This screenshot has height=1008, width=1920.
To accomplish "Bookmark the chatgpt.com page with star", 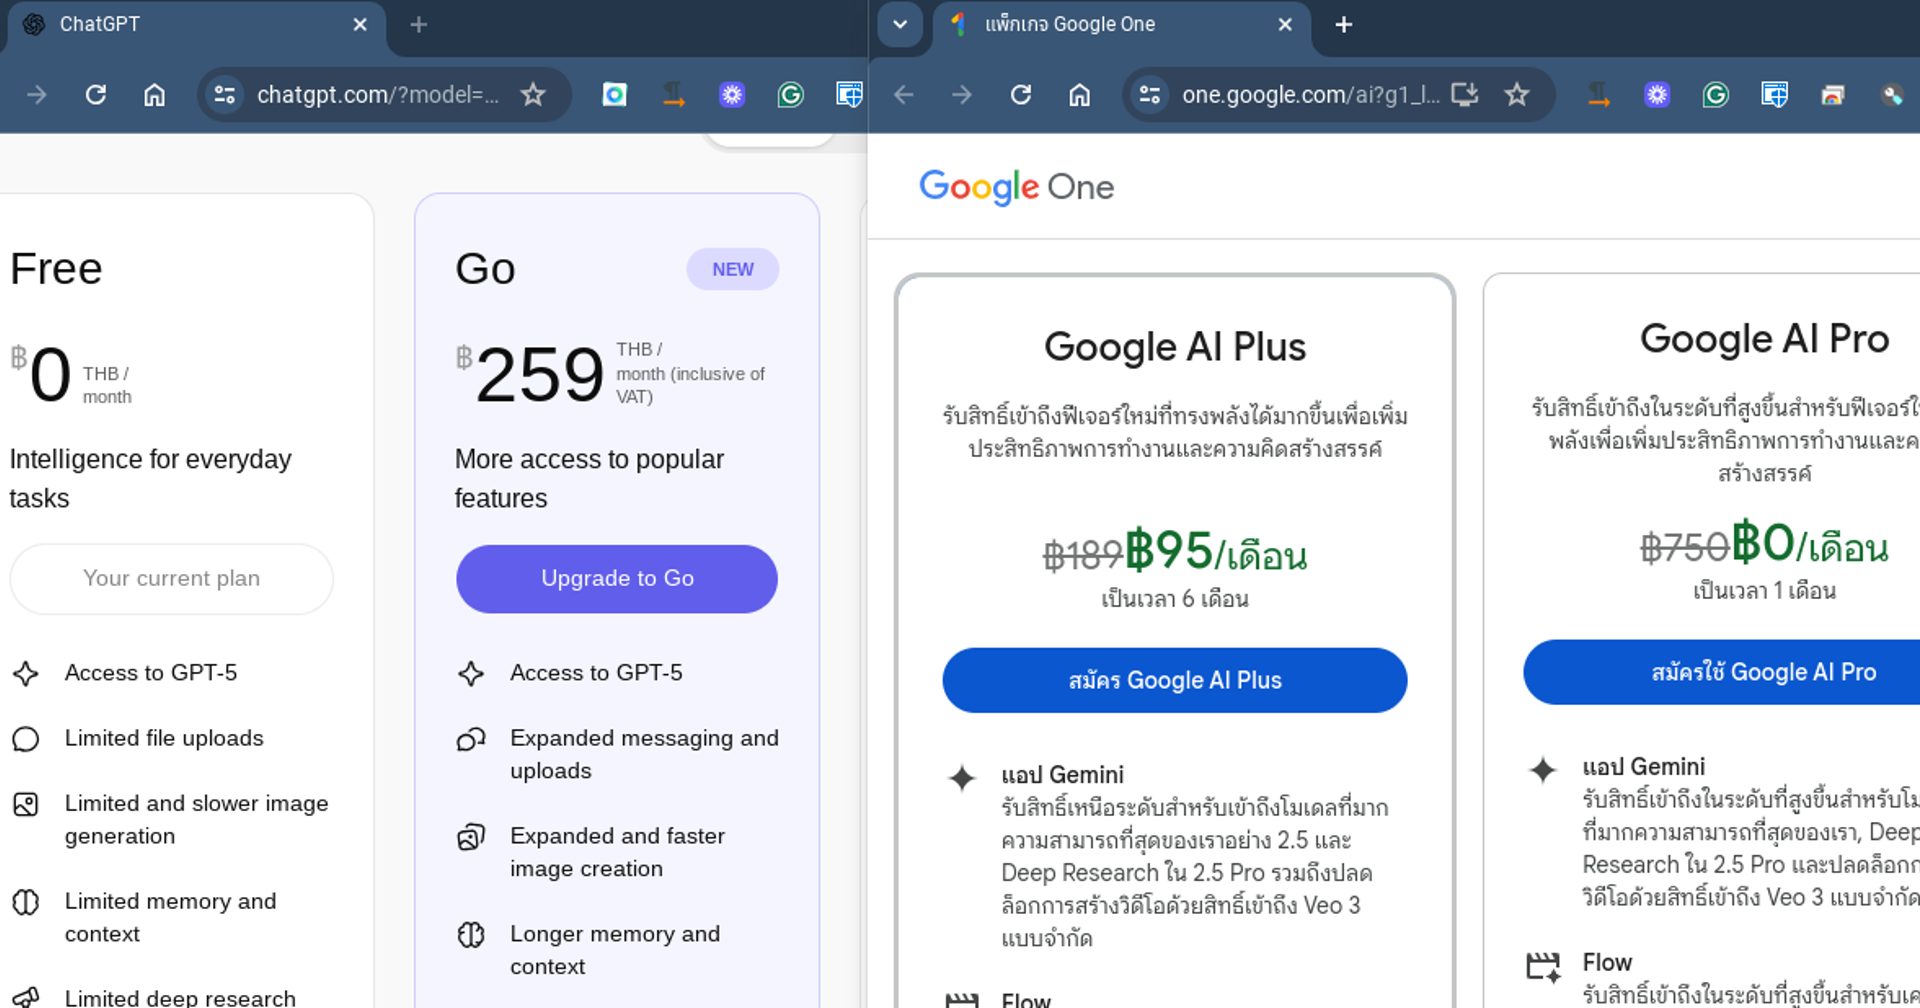I will tap(533, 95).
